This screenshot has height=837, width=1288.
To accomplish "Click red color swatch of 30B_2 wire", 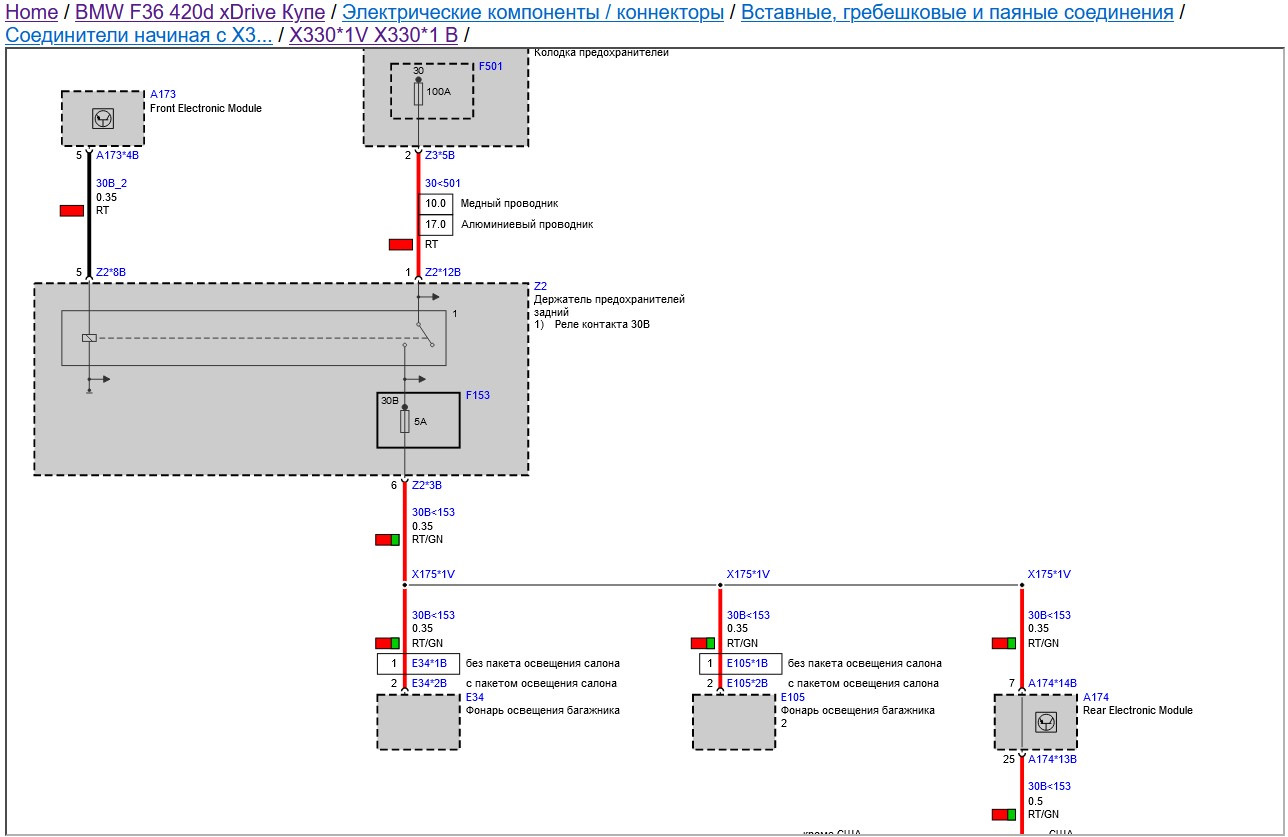I will (x=72, y=211).
